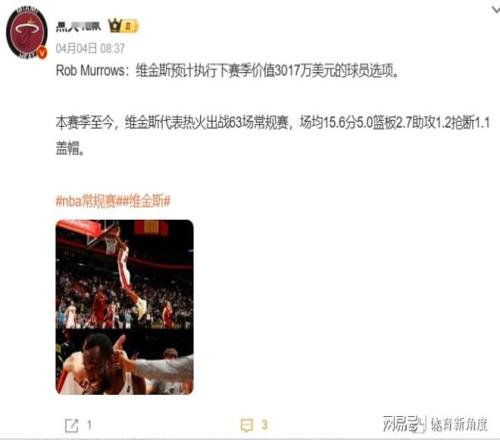The image size is (500, 440).
Task: Open the poster's username link
Action: pos(78,26)
